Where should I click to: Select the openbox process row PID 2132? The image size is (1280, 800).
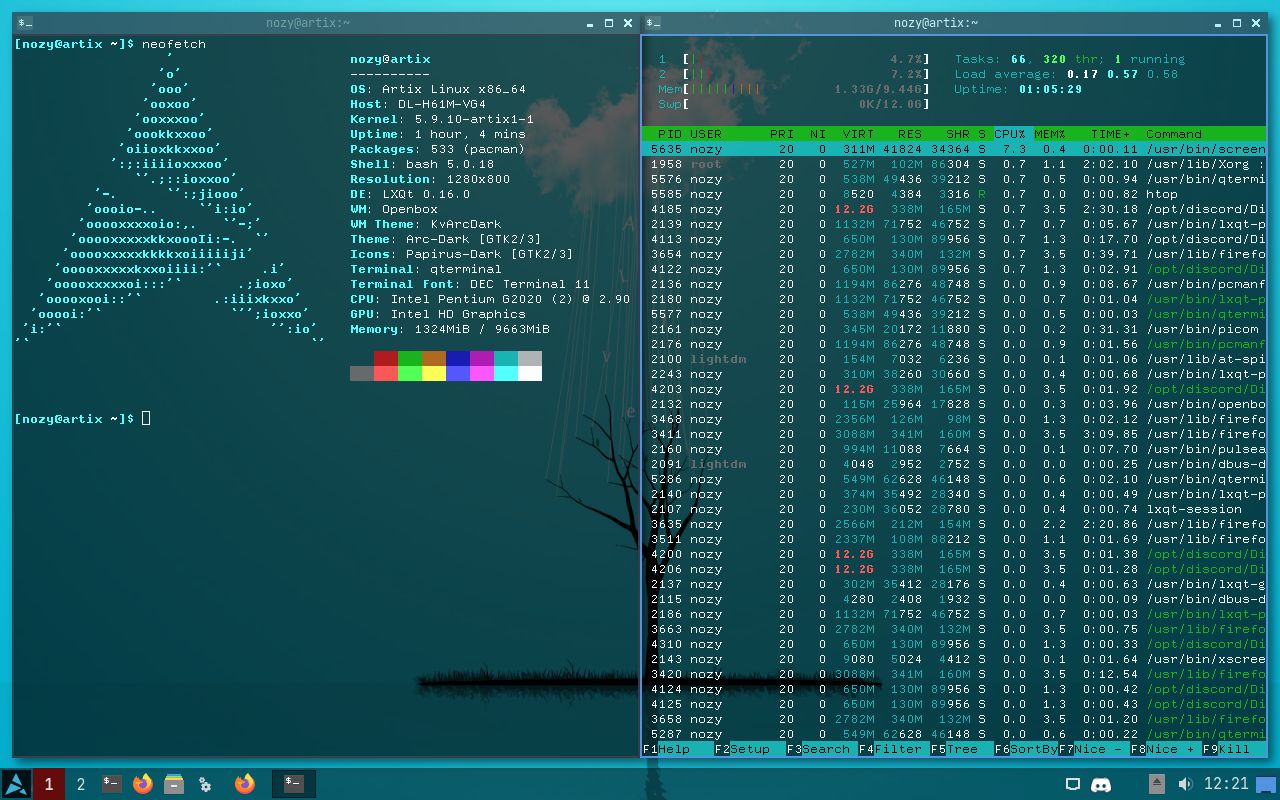pyautogui.click(x=954, y=404)
